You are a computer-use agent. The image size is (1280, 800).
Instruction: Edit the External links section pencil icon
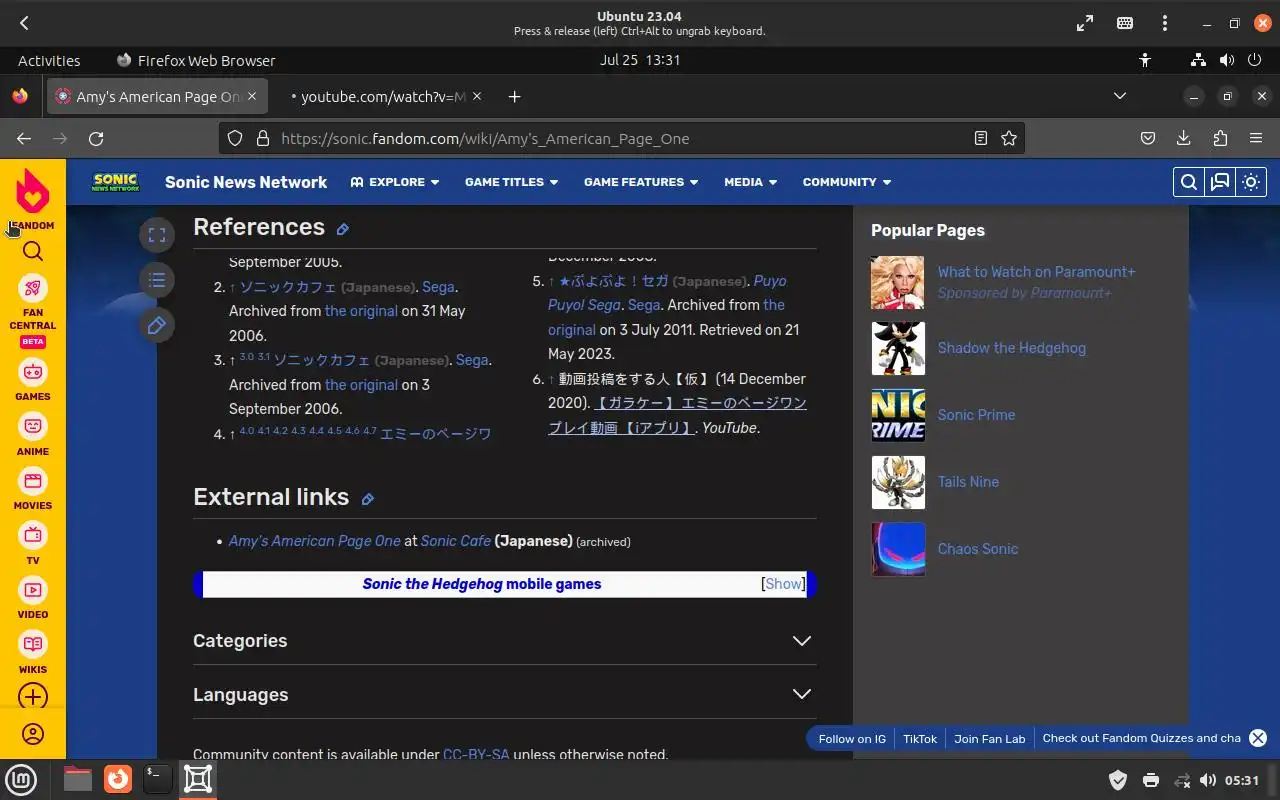pos(367,499)
